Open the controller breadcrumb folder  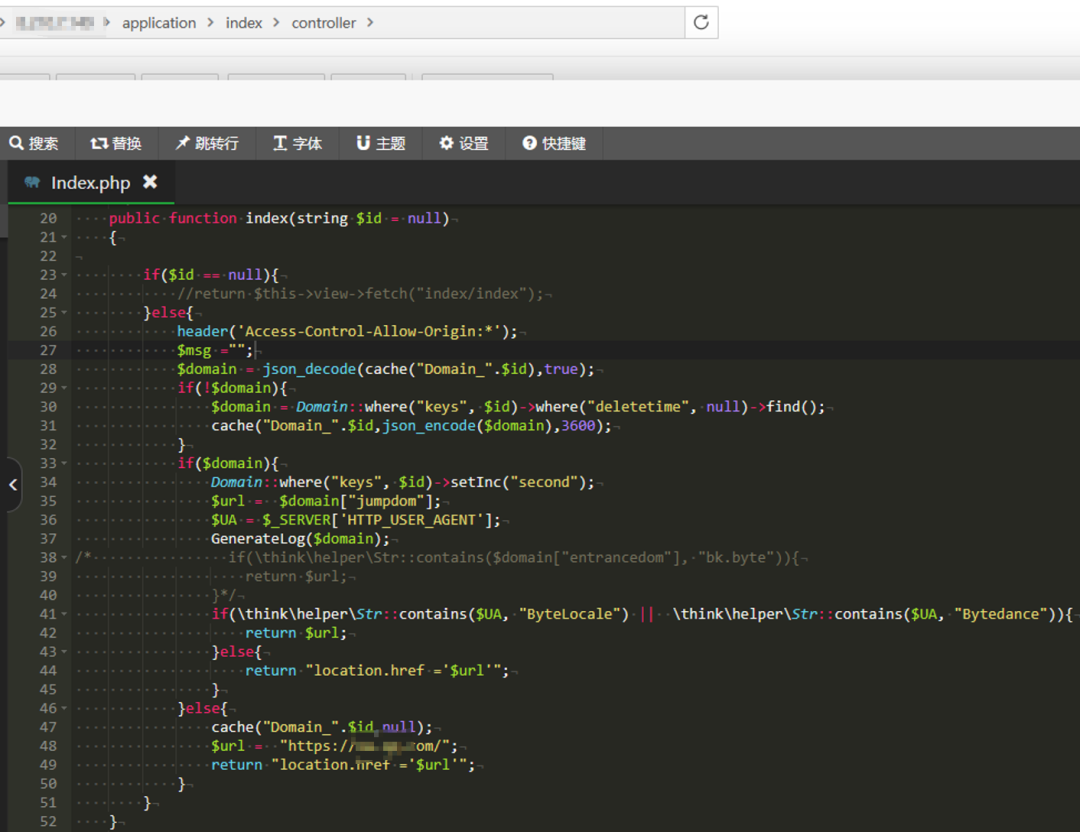(x=323, y=22)
